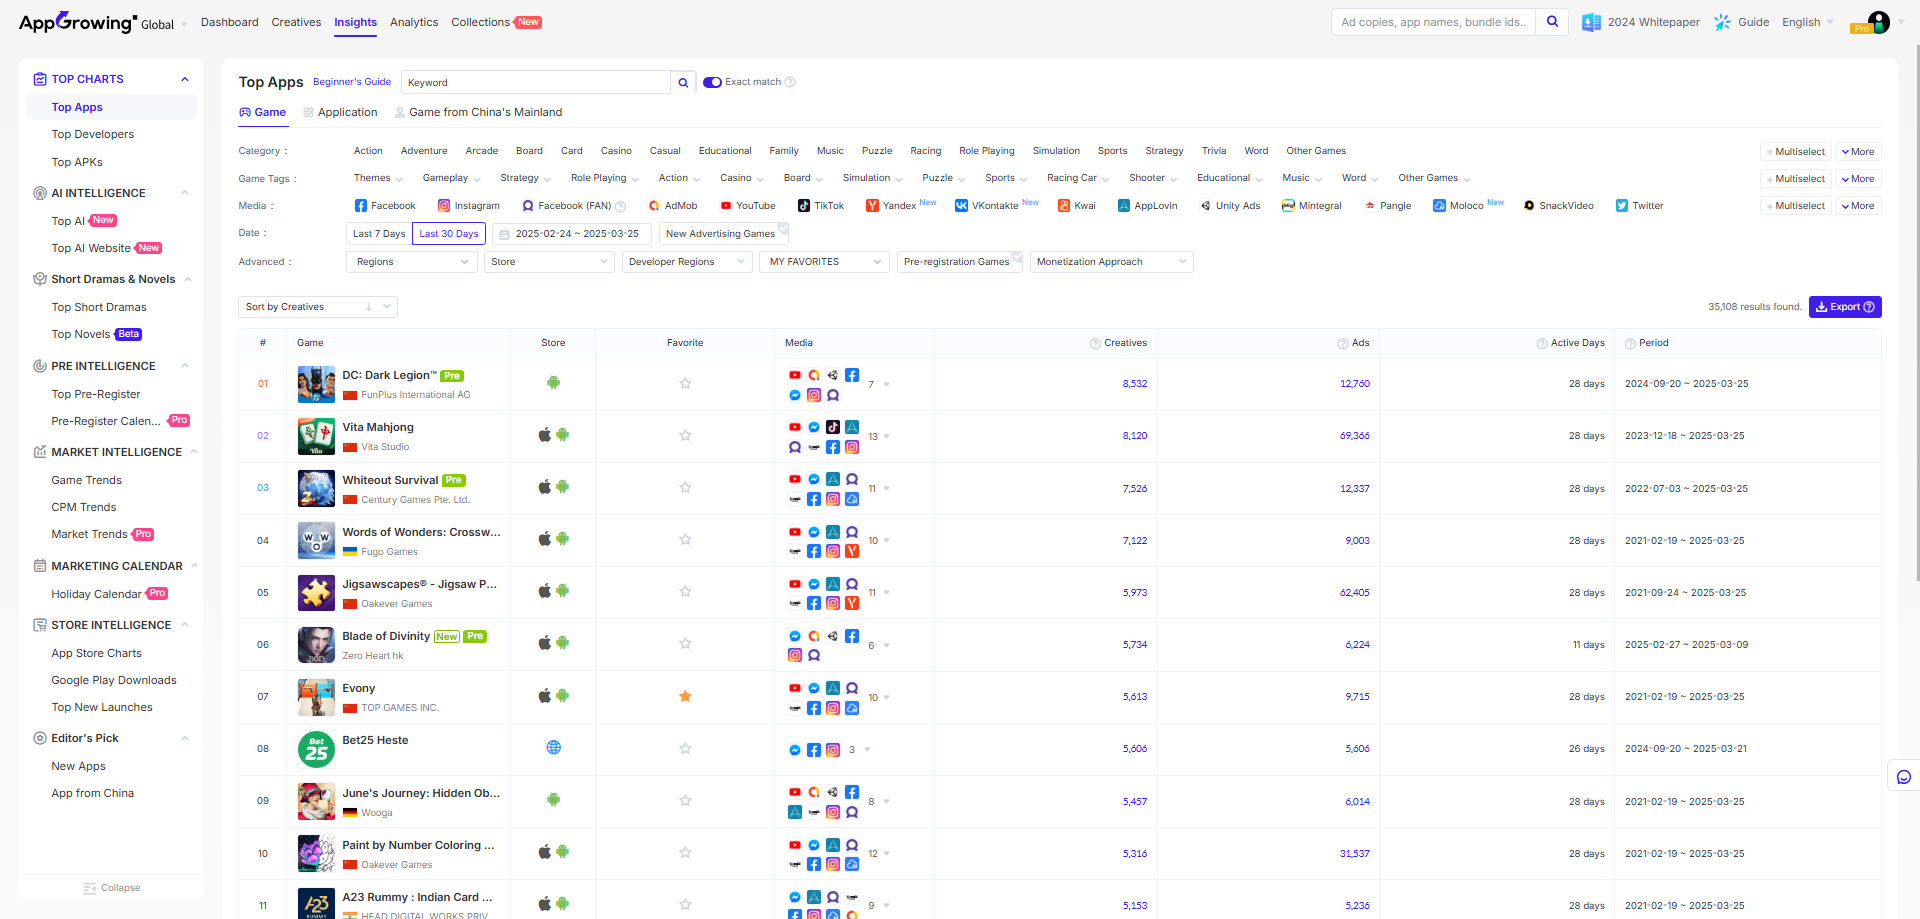Click the Unity Ads media filter icon
The image size is (1920, 919).
[1206, 206]
